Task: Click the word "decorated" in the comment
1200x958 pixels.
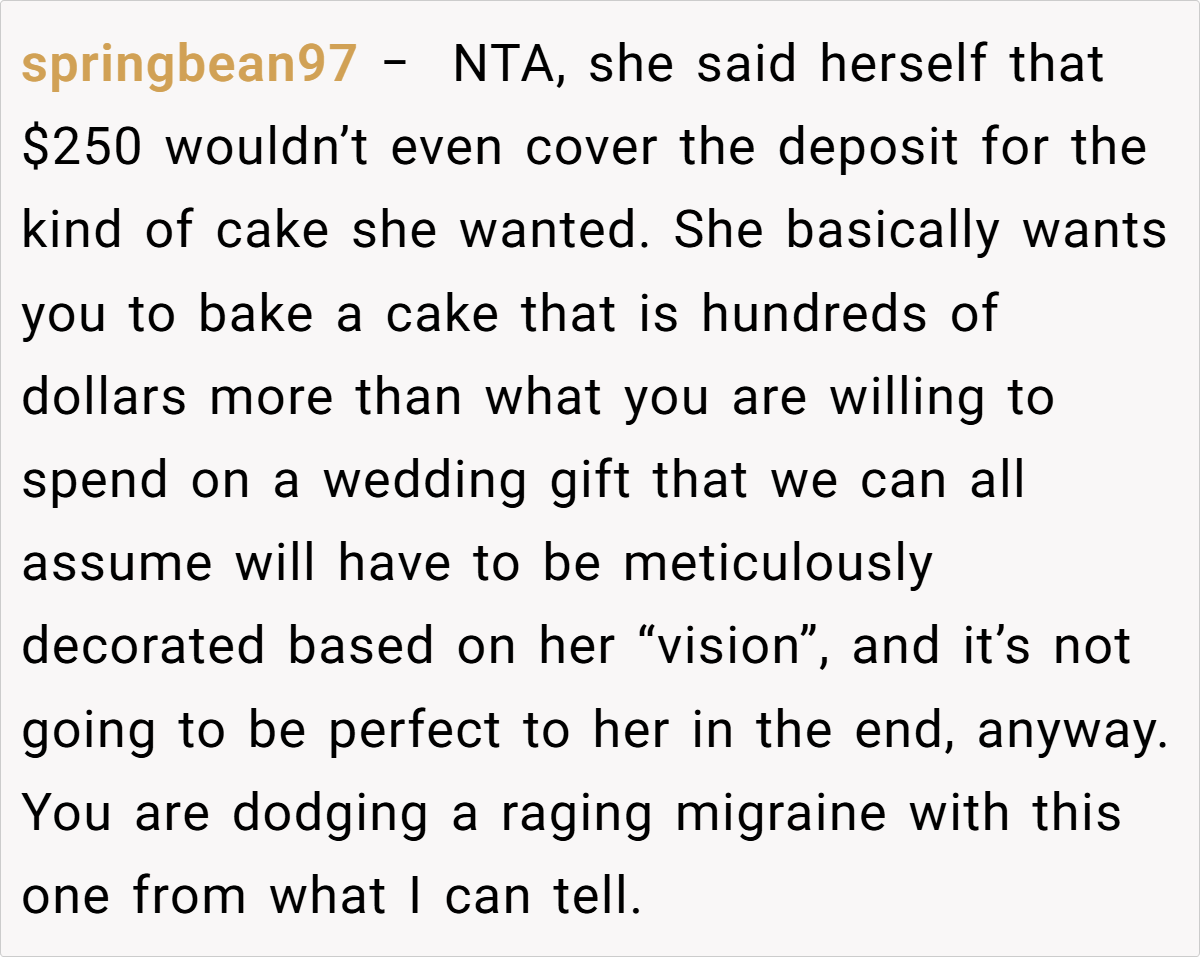Action: (144, 647)
